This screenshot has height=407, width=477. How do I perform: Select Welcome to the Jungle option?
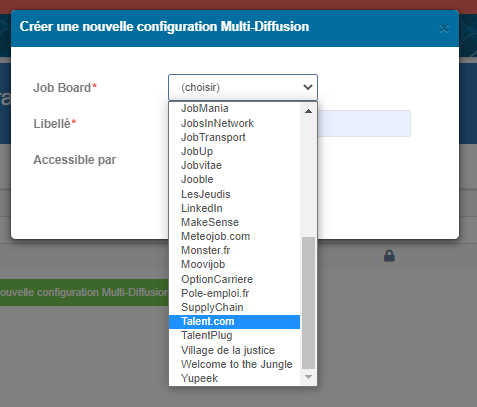[234, 364]
